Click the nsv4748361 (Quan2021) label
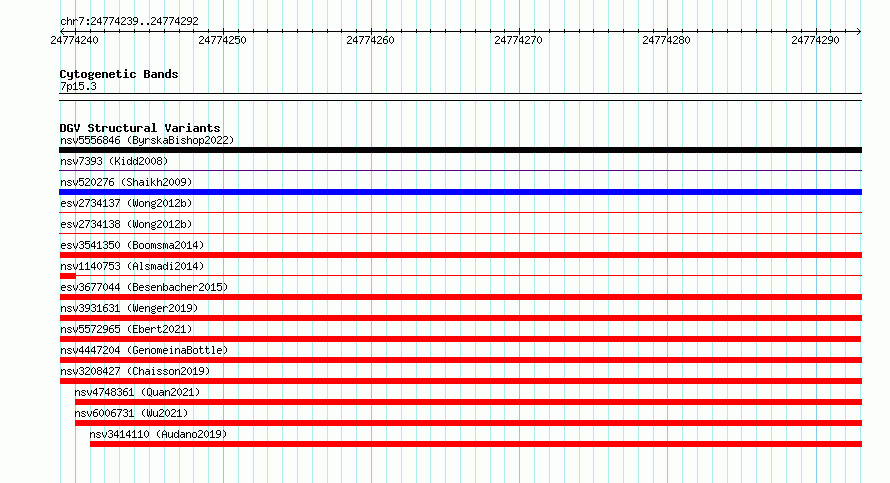The width and height of the screenshot is (890, 483). point(137,392)
